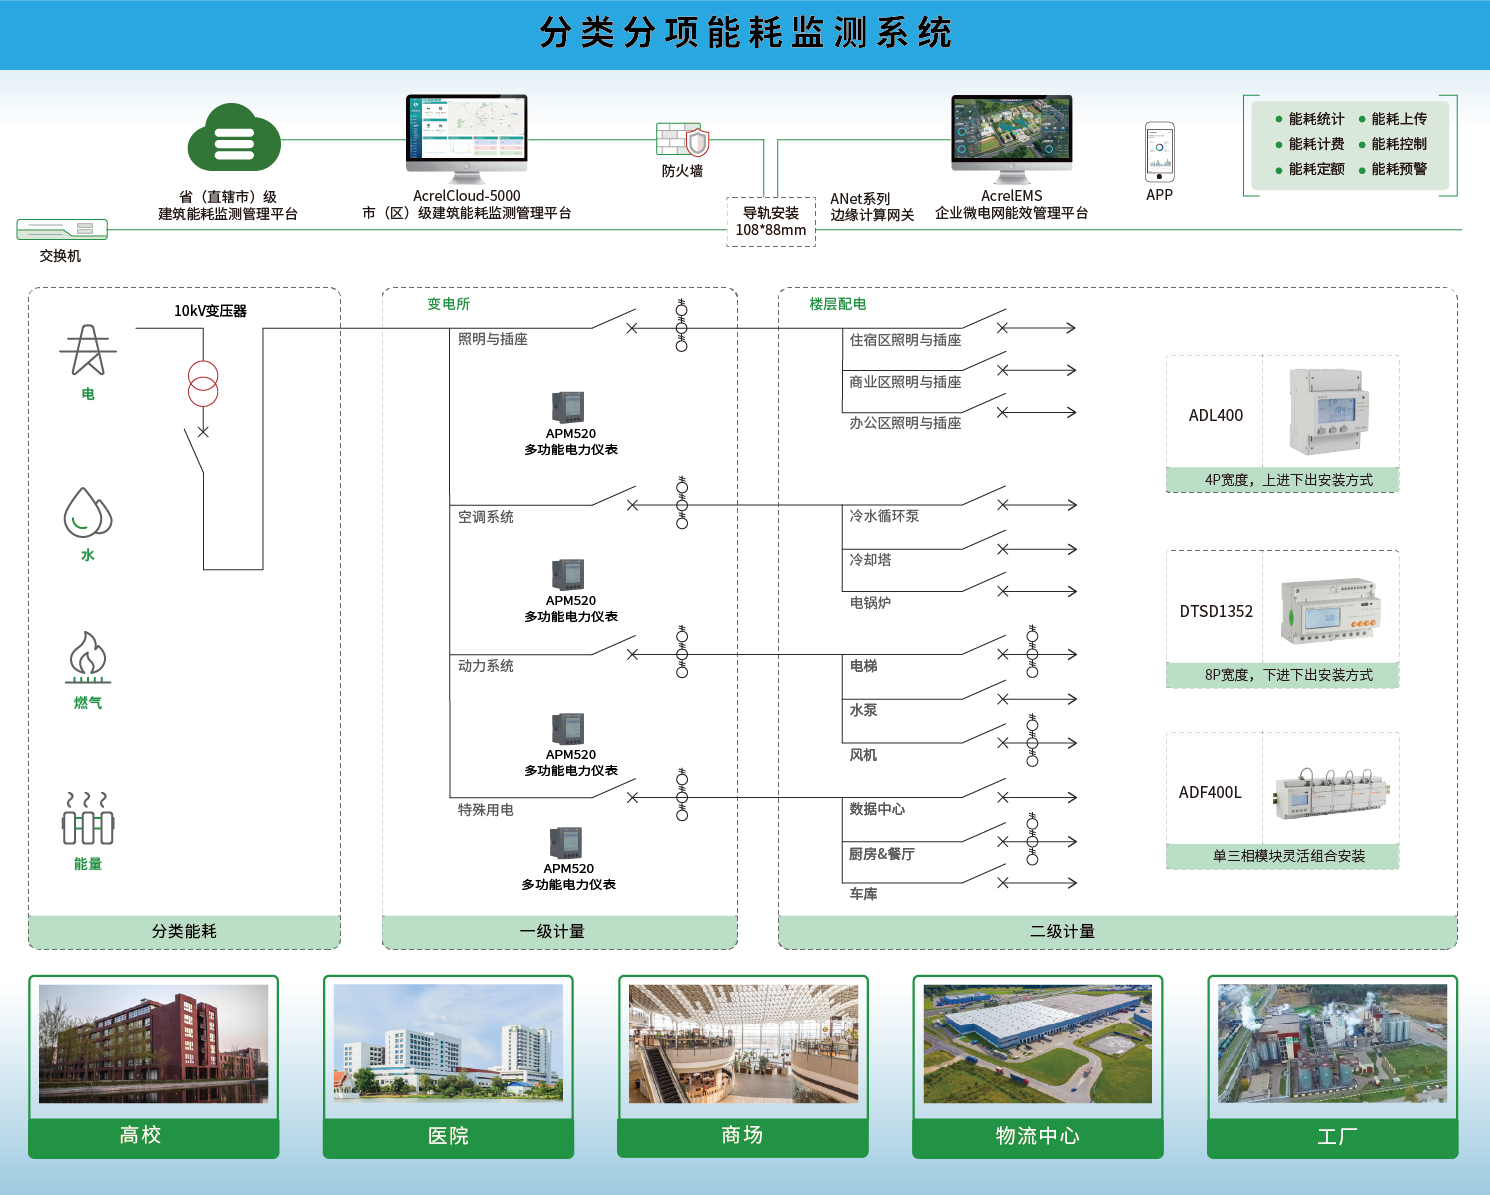Click the 4P宽度，上进下出安装方式 caption

1289,480
